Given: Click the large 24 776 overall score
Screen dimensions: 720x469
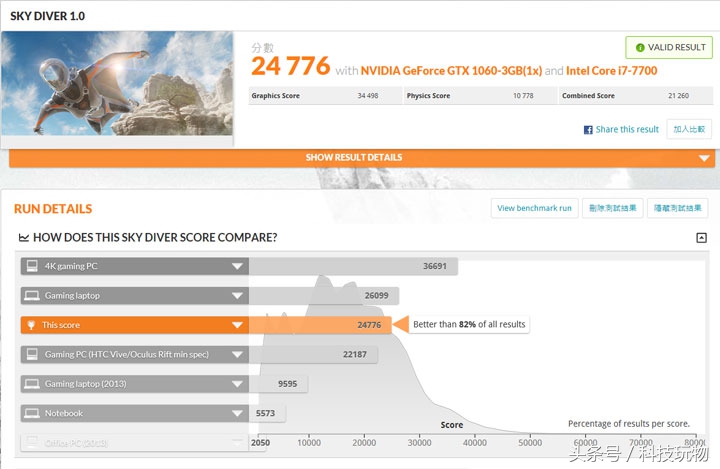Looking at the screenshot, I should point(290,66).
